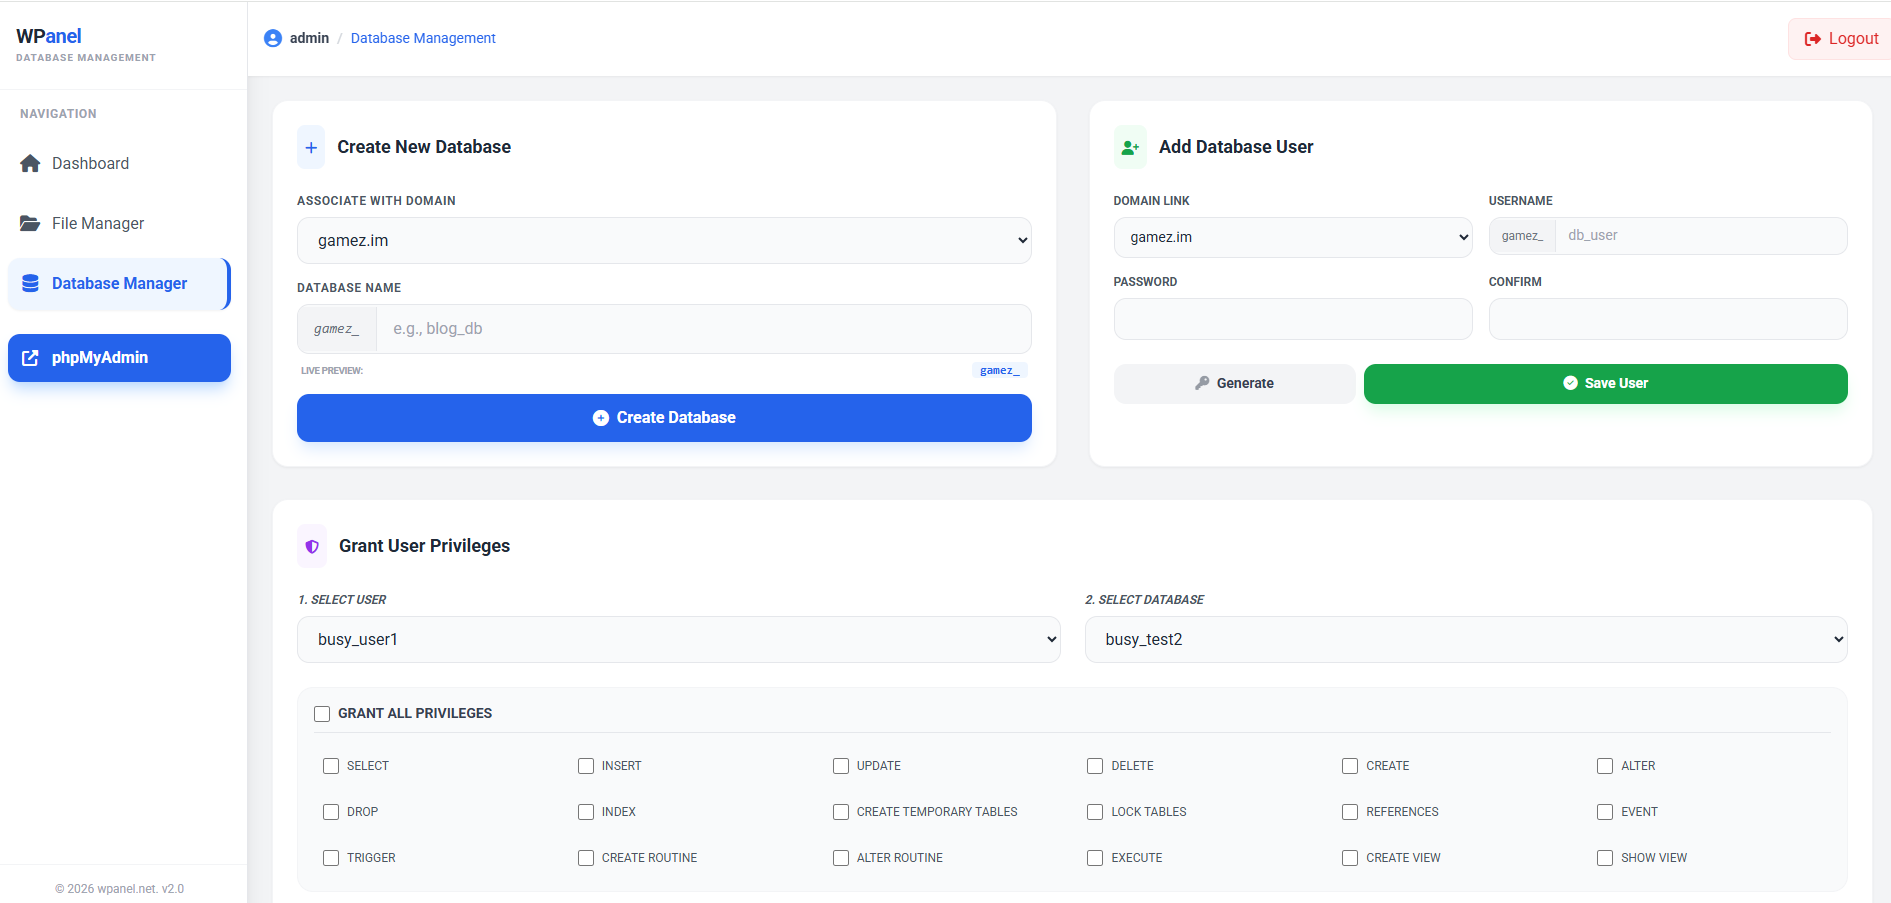
Task: Click the shield icon beside Grant User Privileges
Action: coord(311,546)
